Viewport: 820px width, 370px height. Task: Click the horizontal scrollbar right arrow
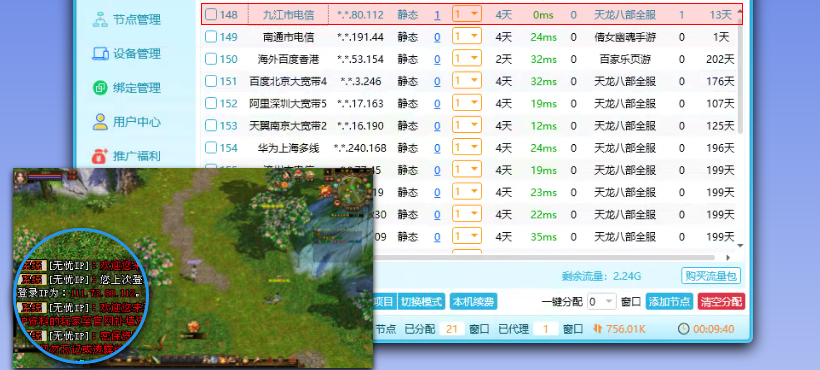(728, 258)
